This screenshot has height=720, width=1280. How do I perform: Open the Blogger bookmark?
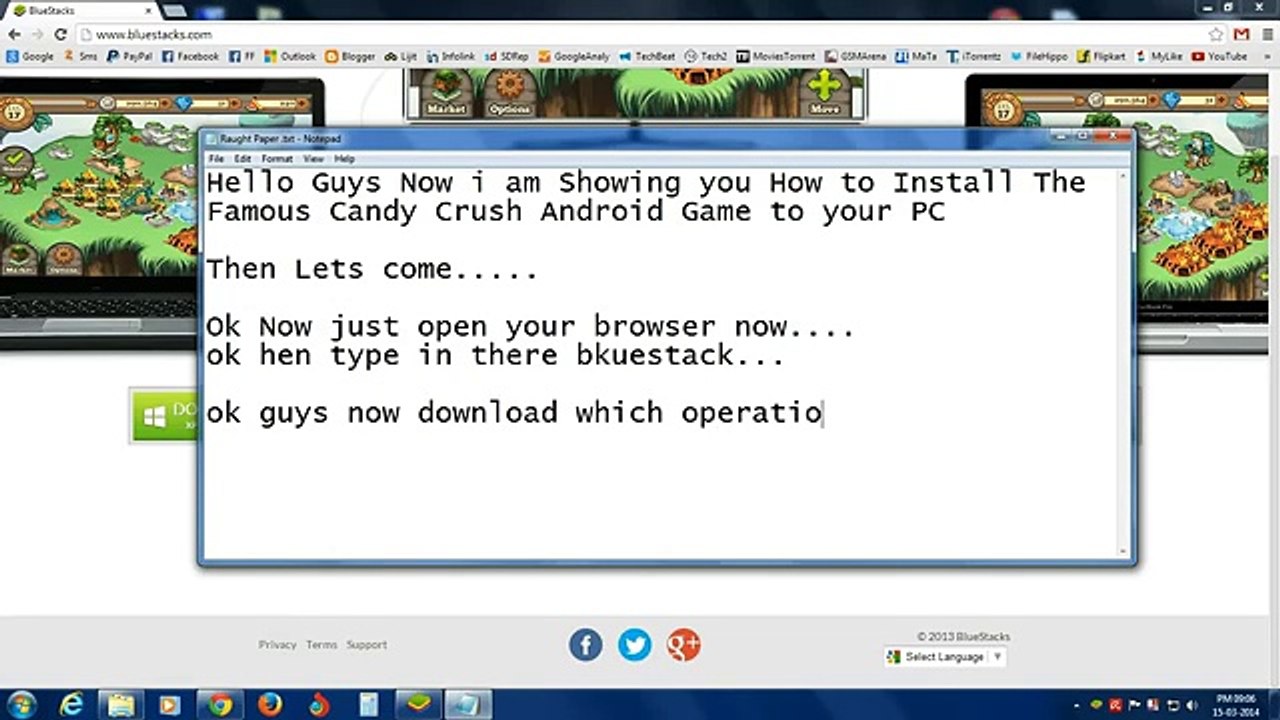click(350, 57)
